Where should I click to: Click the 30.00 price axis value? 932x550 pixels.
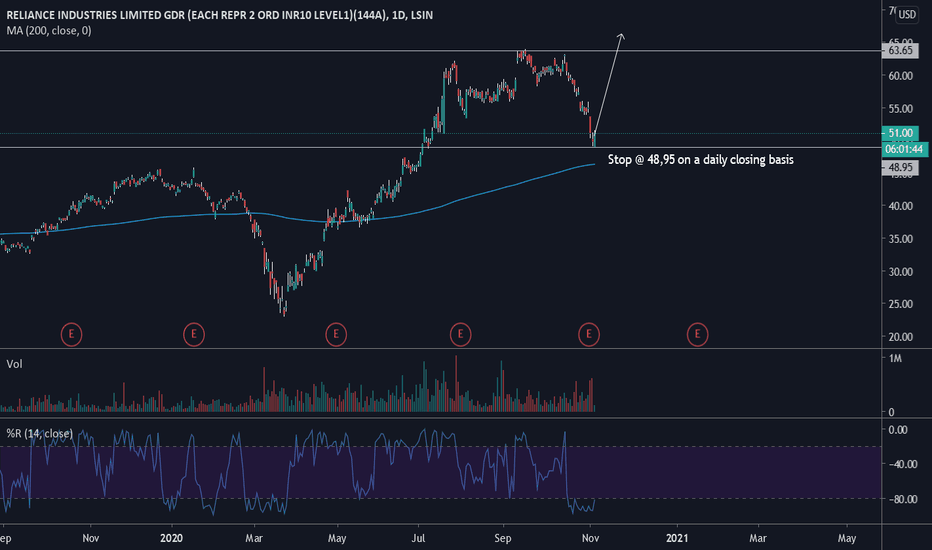click(900, 272)
